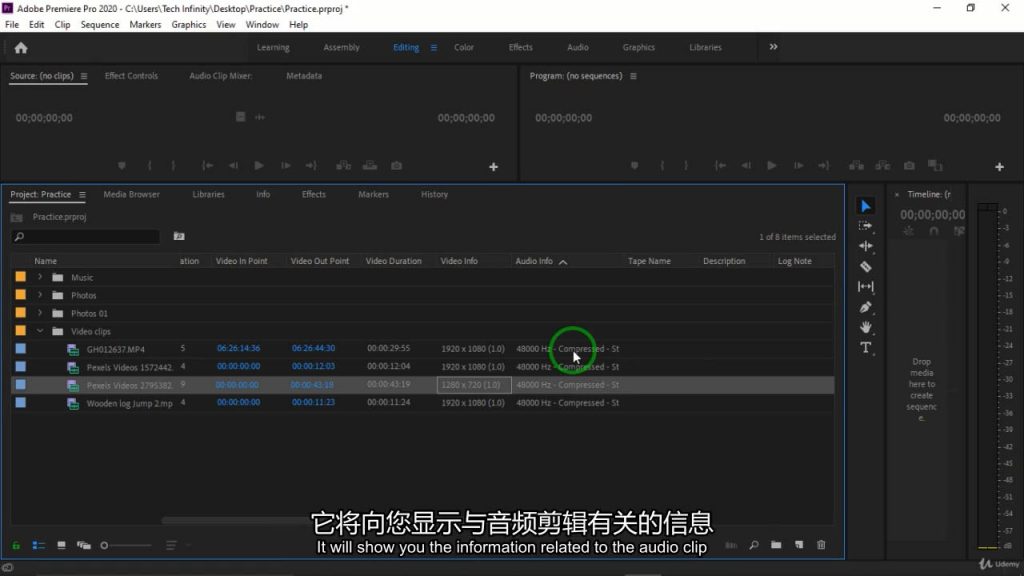Viewport: 1024px width, 576px height.
Task: Select the Slip tool
Action: [x=865, y=287]
